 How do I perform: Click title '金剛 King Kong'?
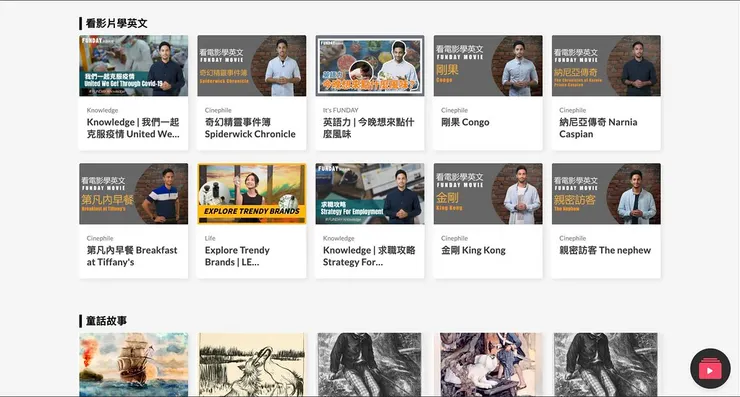click(x=473, y=250)
